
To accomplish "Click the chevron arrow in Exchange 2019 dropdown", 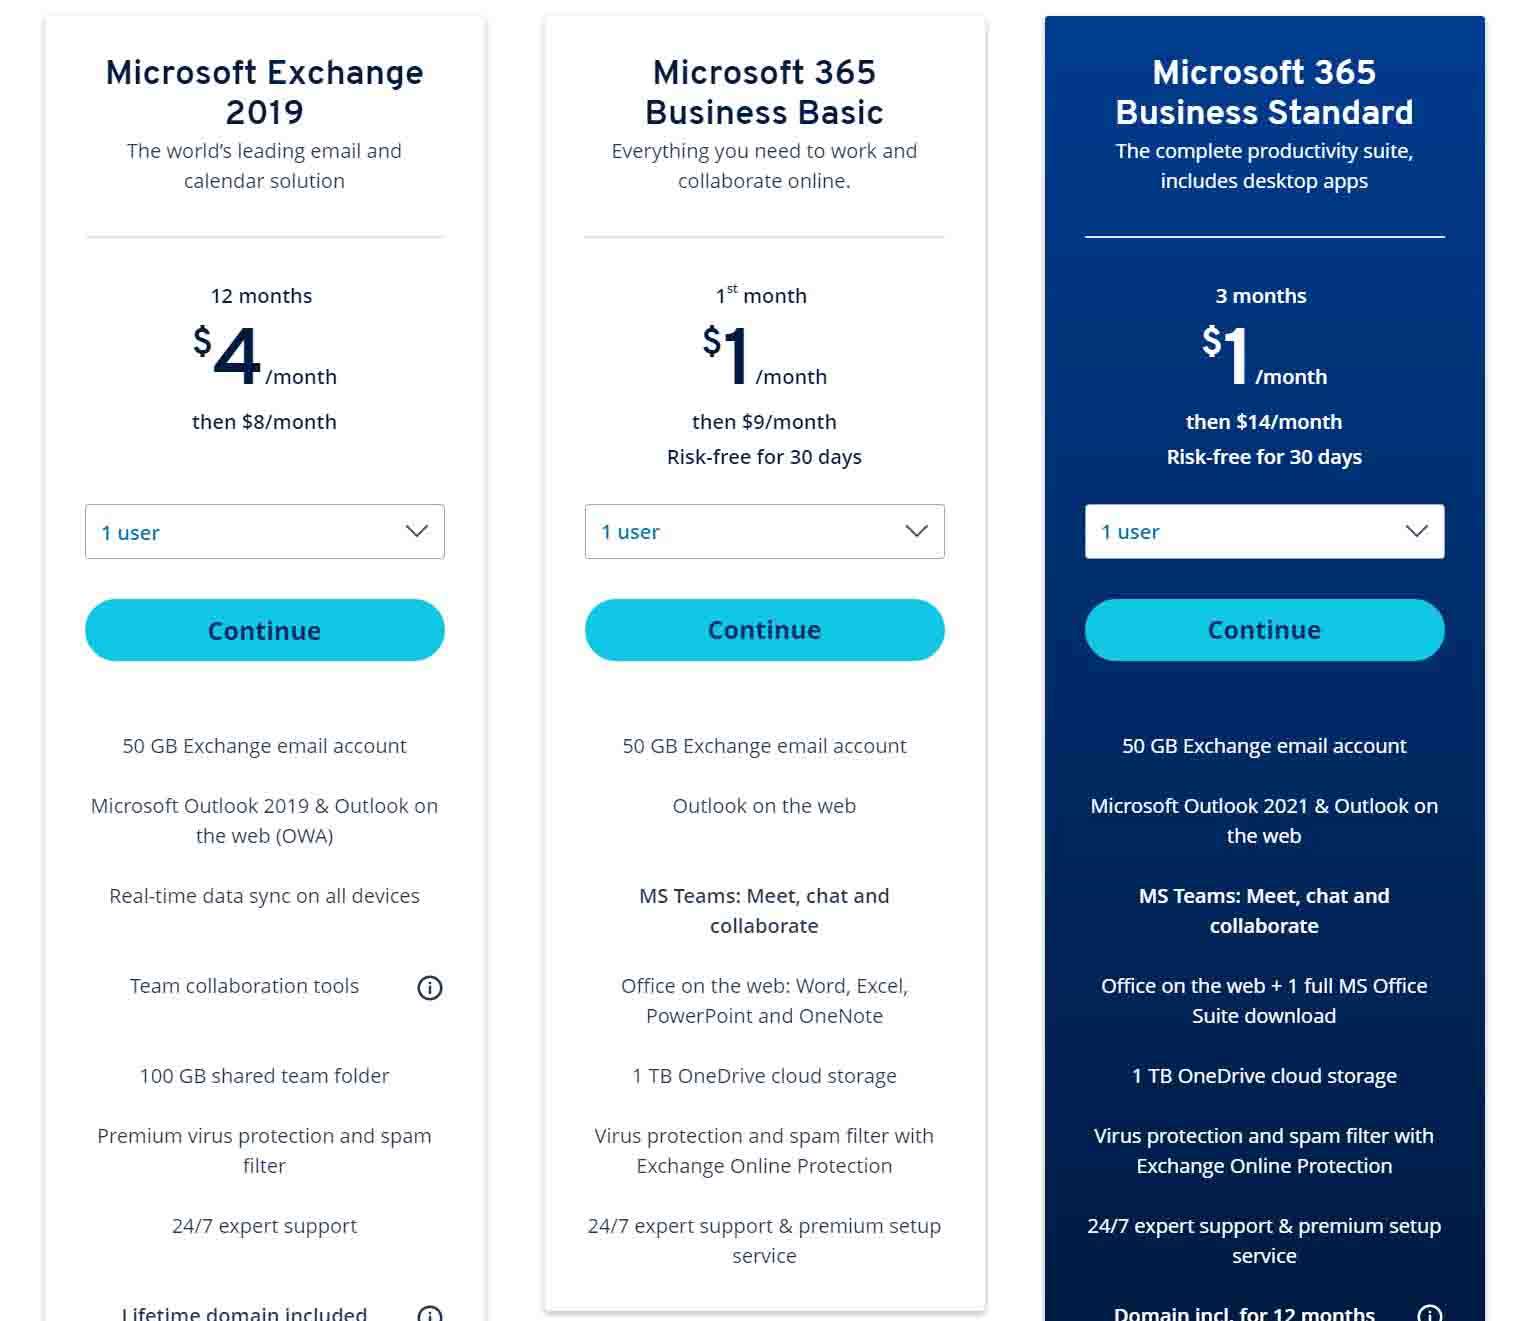I will pos(417,531).
